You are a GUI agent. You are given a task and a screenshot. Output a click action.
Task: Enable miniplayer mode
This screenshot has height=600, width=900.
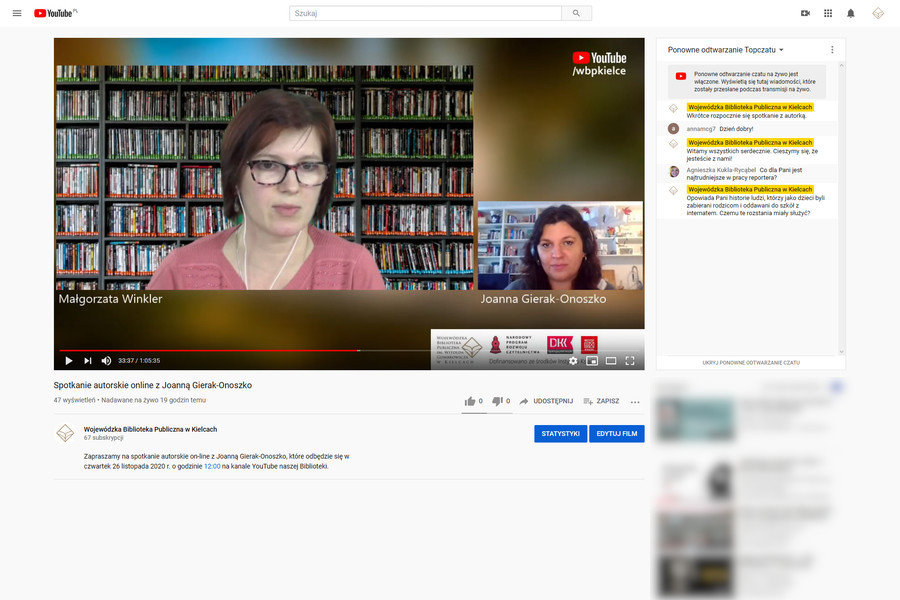592,361
